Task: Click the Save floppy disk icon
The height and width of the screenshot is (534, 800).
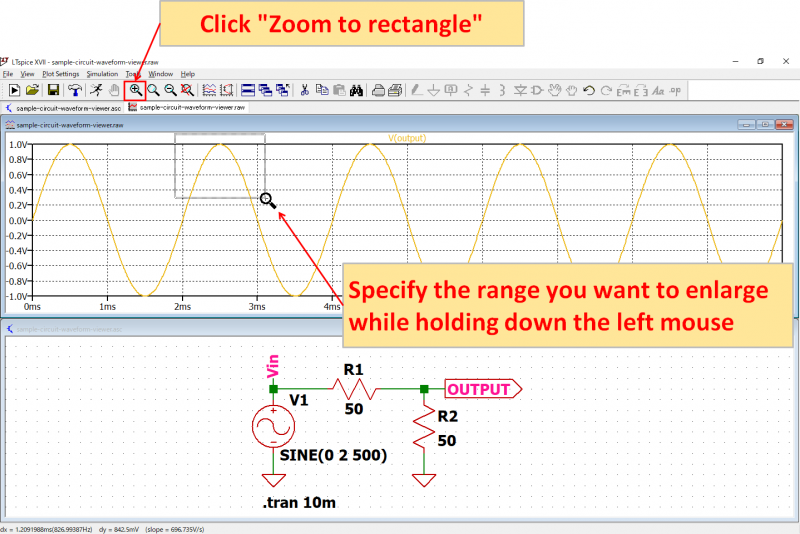Action: point(53,90)
